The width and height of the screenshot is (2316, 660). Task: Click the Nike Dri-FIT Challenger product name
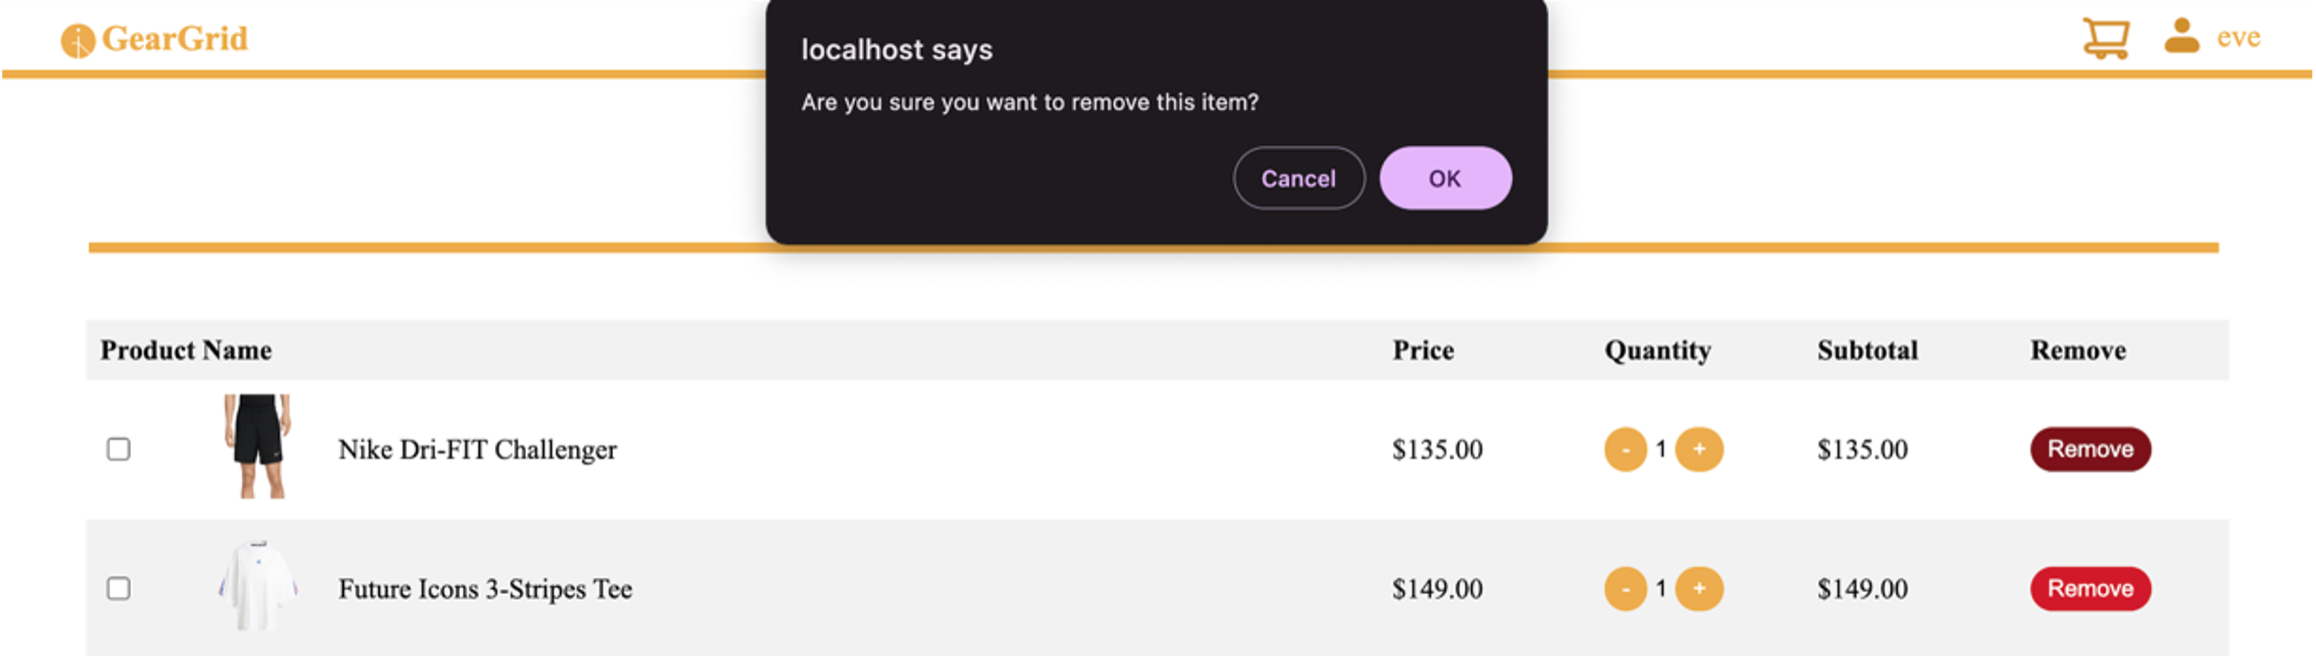(x=477, y=450)
